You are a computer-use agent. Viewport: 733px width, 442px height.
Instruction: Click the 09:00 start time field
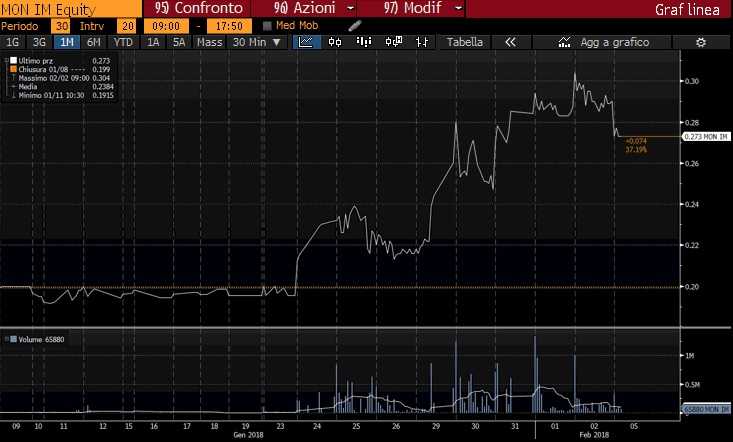(166, 25)
